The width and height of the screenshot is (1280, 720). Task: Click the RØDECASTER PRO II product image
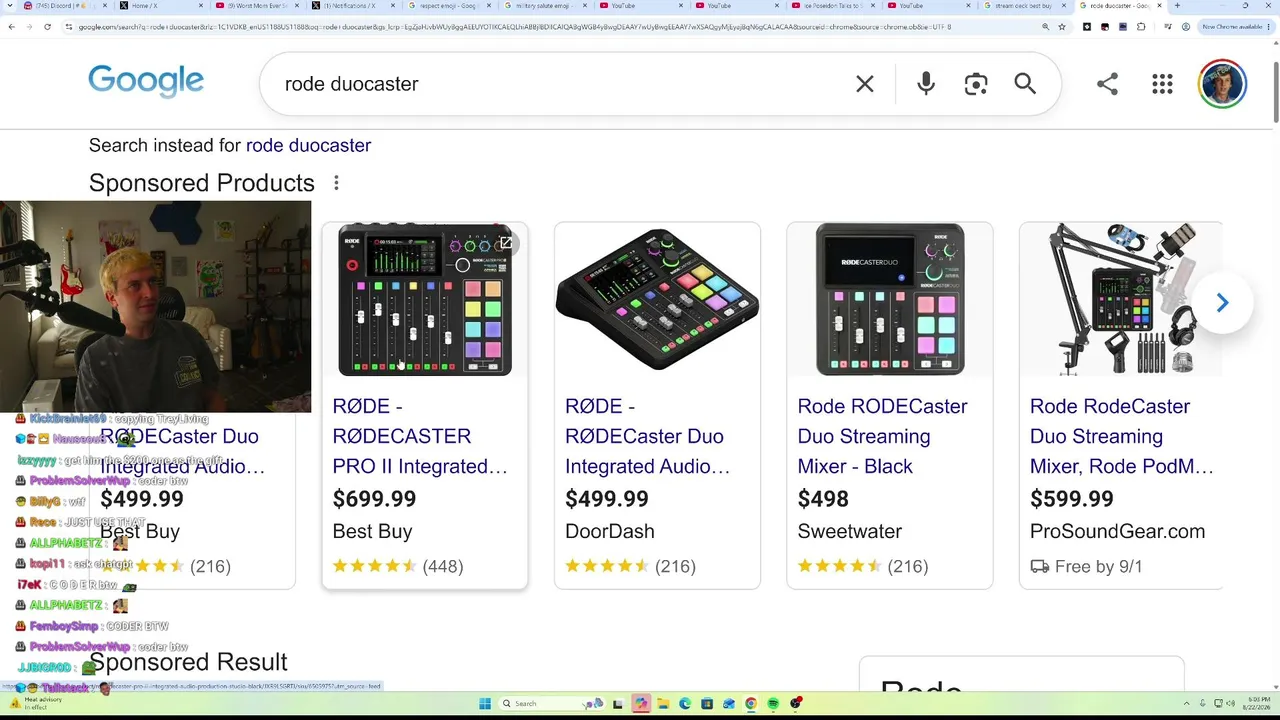[425, 300]
